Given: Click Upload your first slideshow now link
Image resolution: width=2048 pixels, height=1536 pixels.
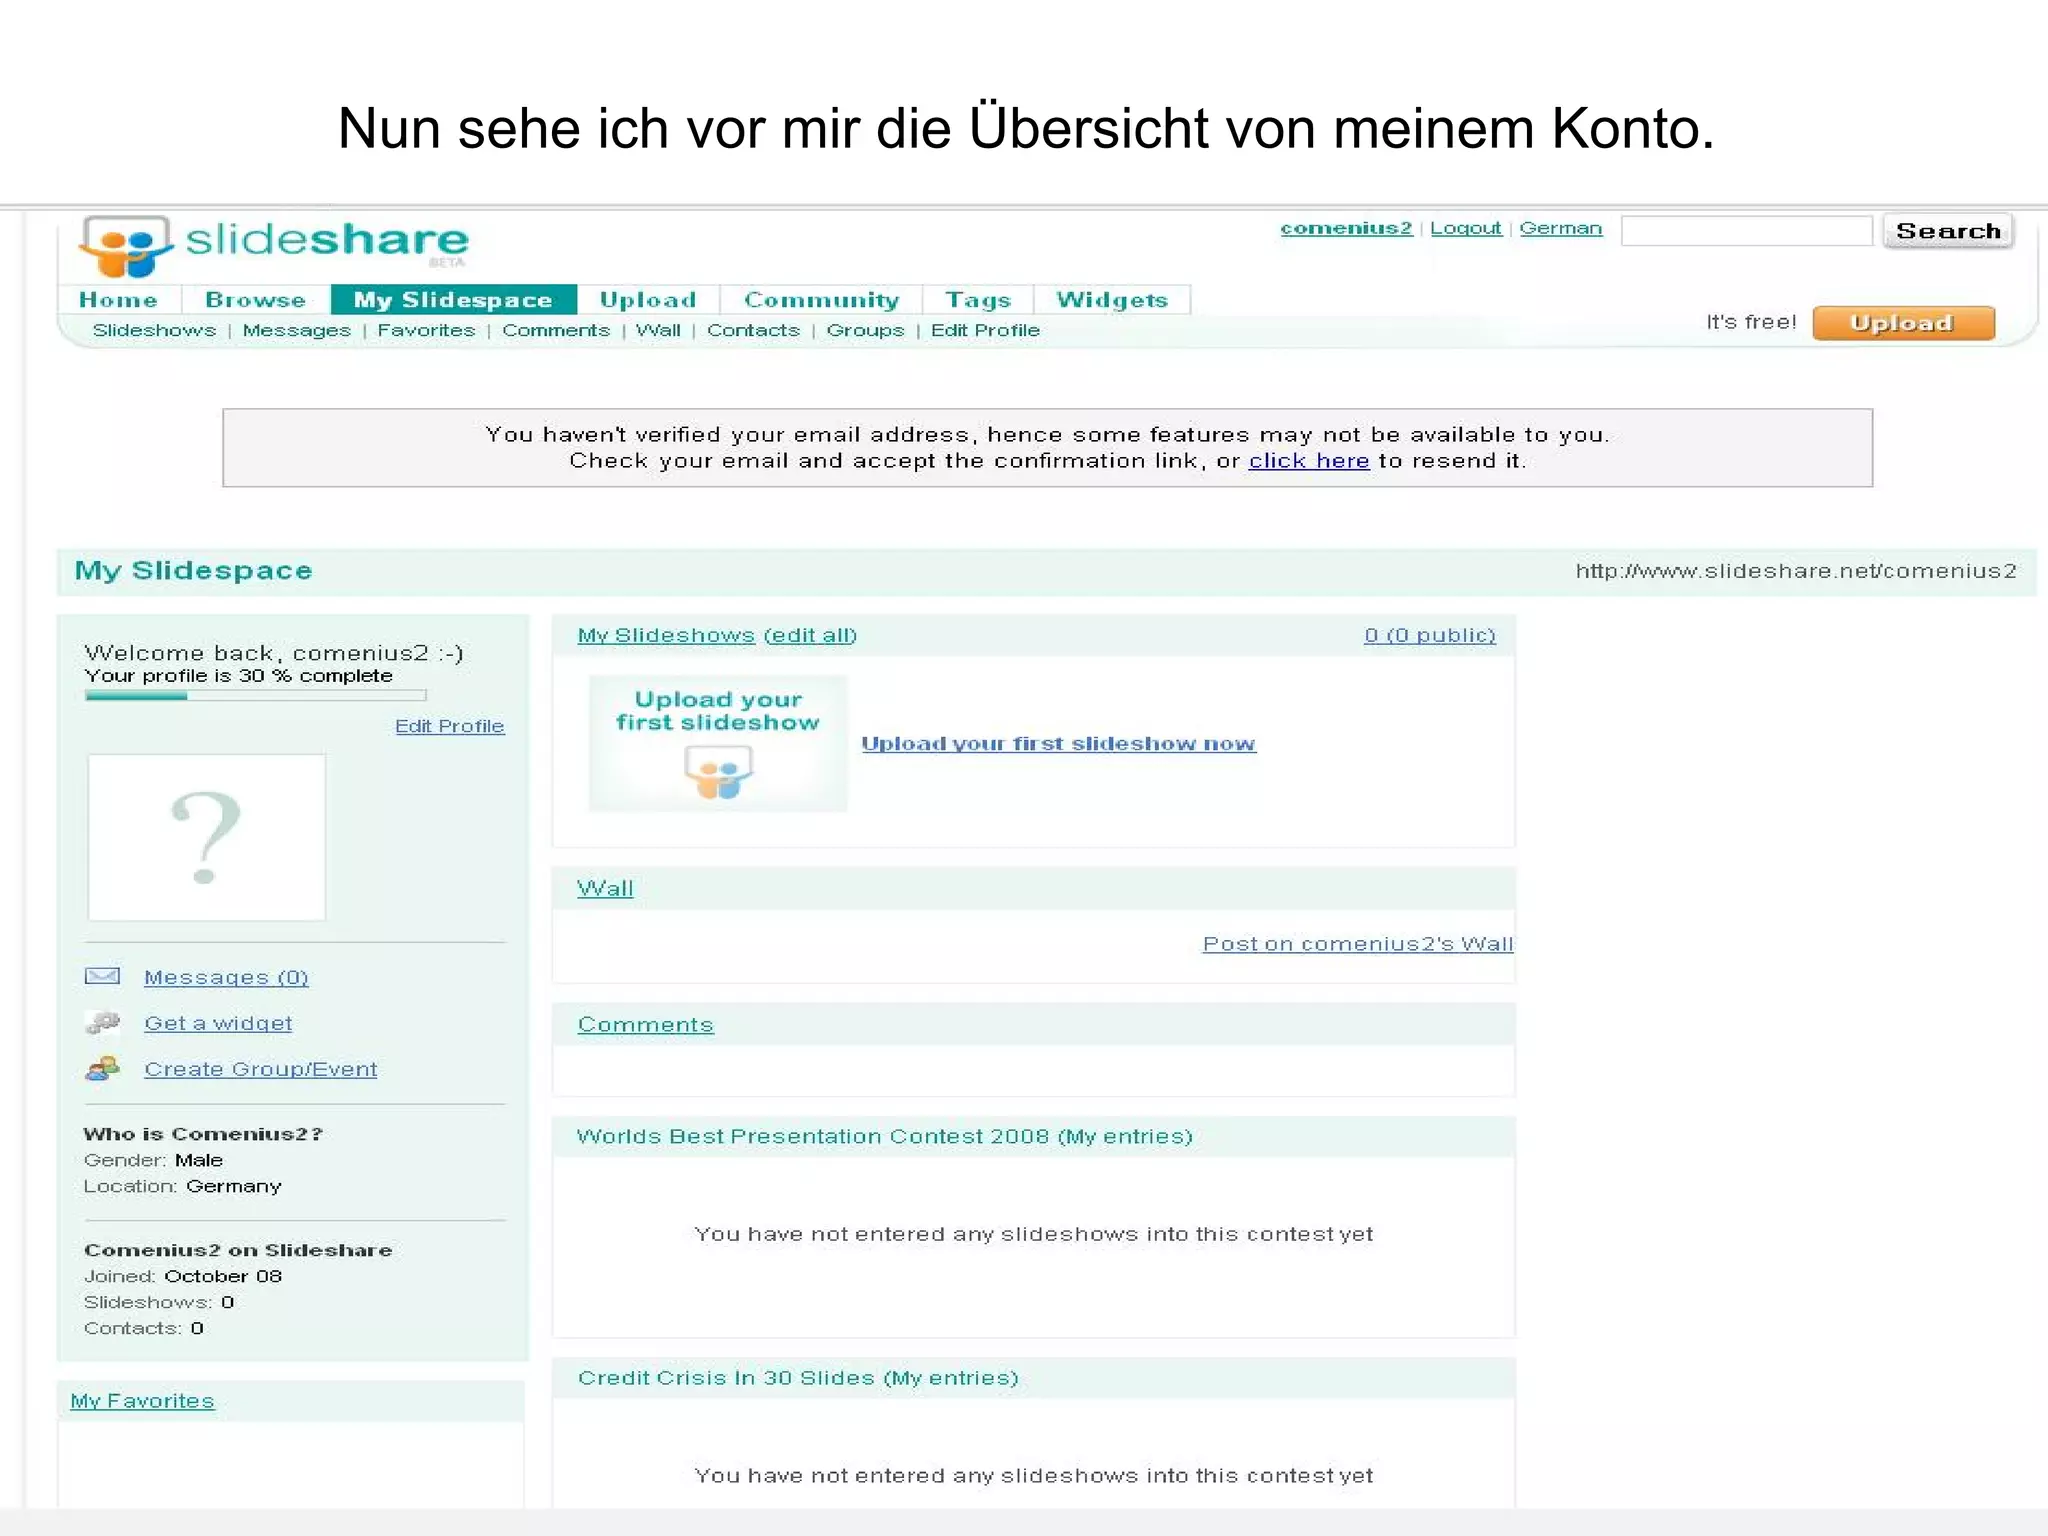Looking at the screenshot, I should click(x=1058, y=743).
